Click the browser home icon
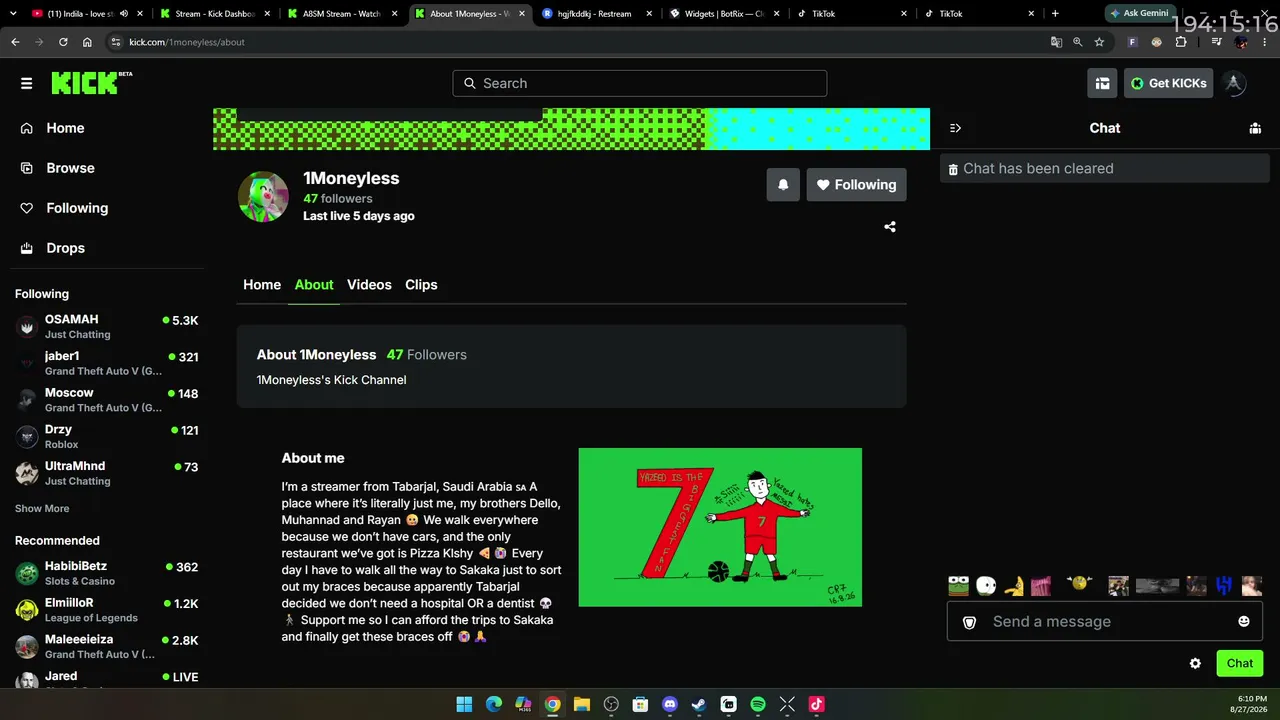Viewport: 1280px width, 720px height. (87, 42)
